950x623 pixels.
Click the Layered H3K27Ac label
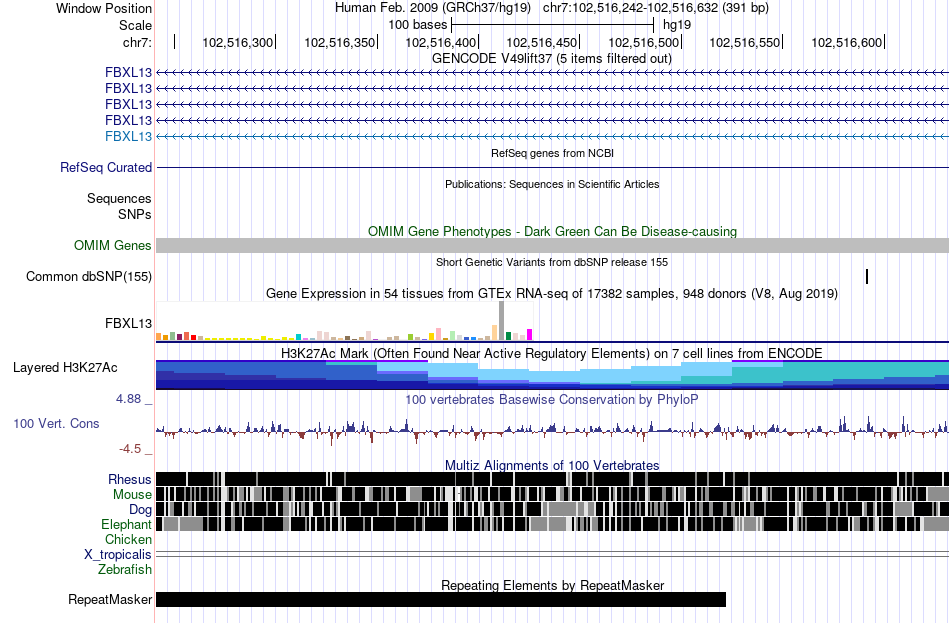point(65,368)
